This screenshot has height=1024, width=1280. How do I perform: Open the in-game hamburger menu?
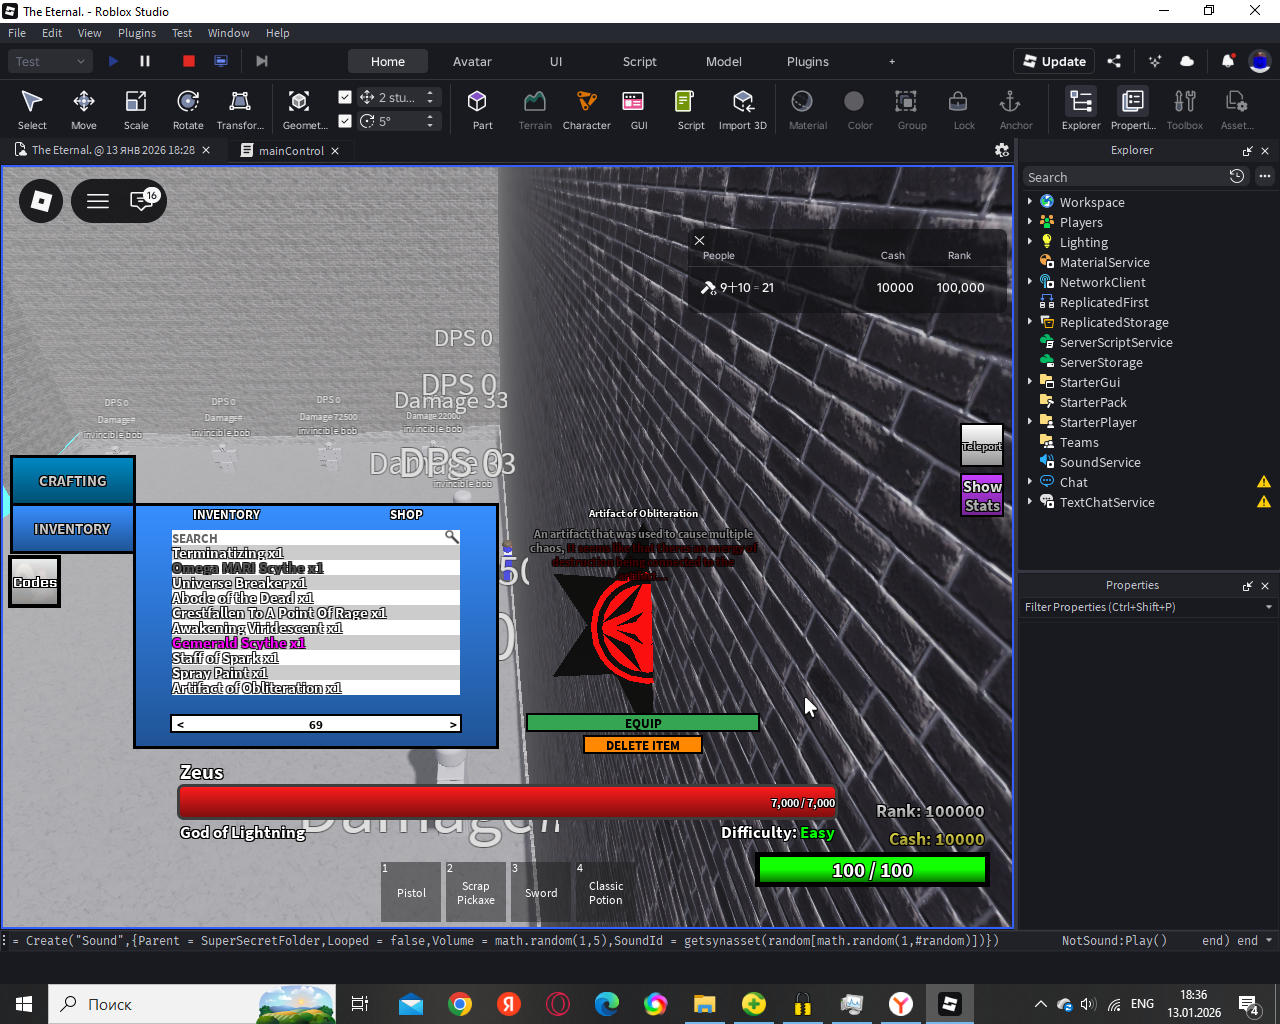coord(98,201)
